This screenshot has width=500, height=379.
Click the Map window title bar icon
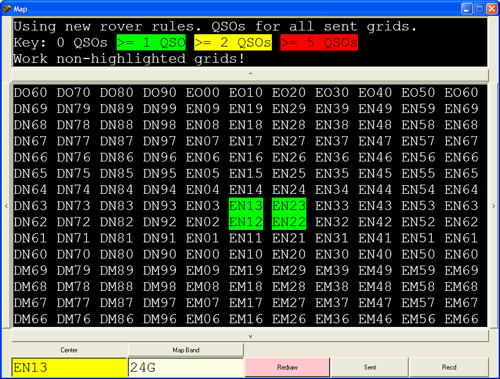[7, 8]
